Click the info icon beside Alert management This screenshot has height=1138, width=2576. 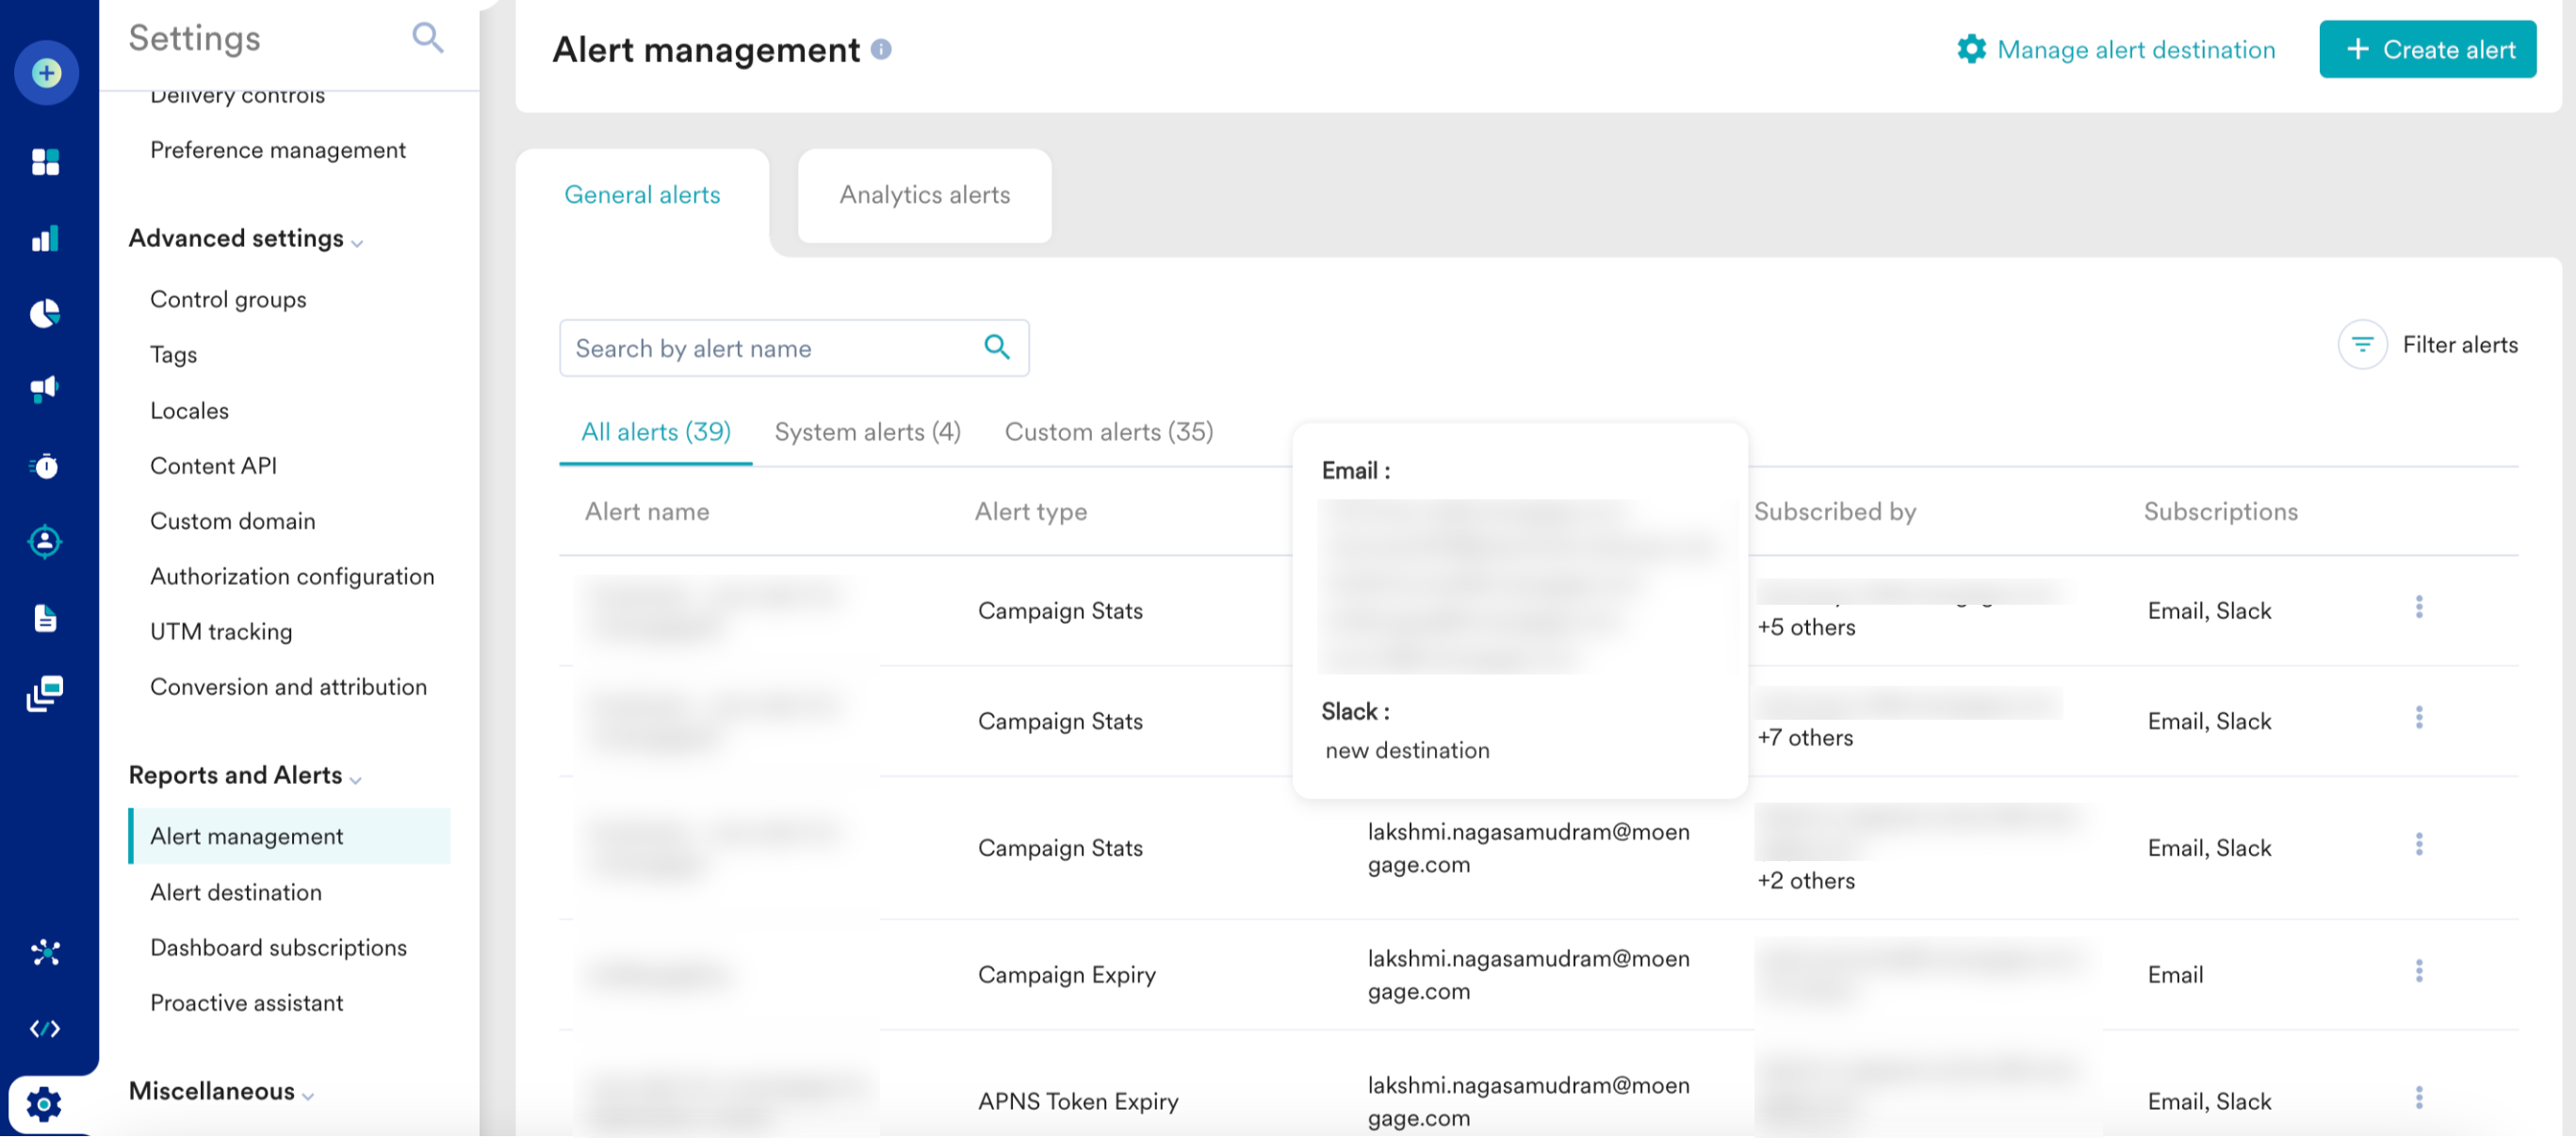click(x=881, y=49)
